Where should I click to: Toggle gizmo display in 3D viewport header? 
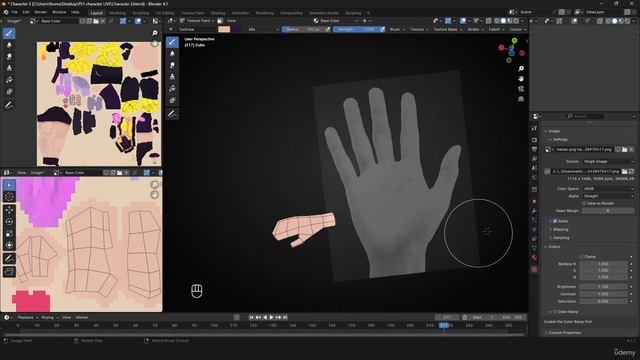click(448, 20)
